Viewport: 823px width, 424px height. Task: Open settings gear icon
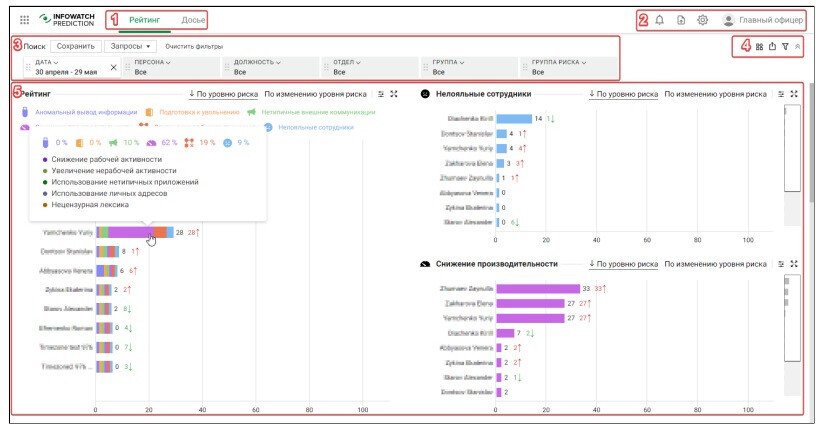703,20
